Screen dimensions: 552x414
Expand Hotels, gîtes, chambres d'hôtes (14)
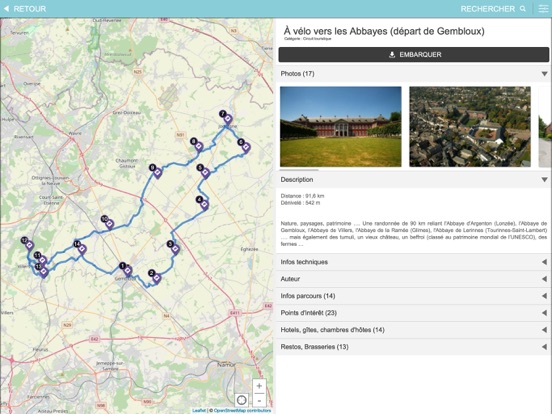click(x=414, y=330)
